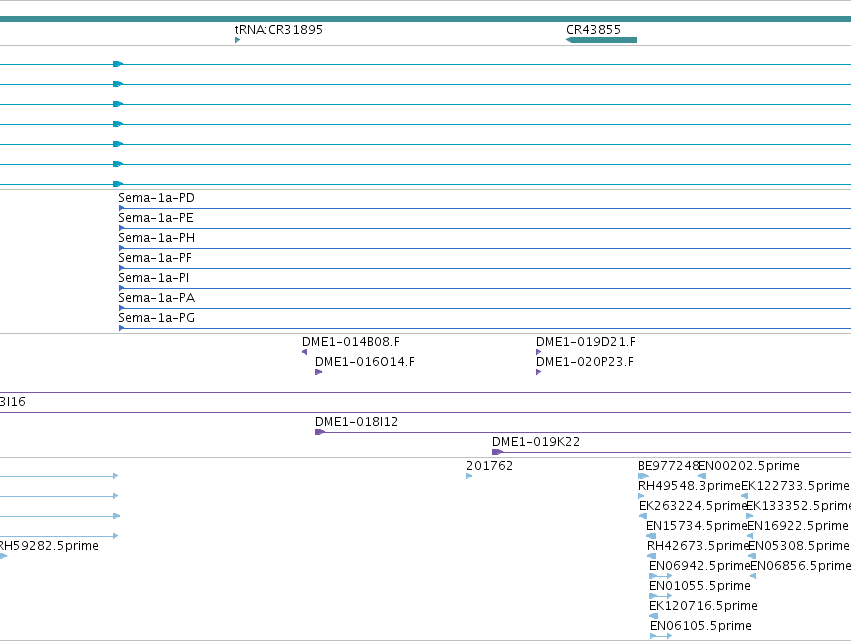The height and width of the screenshot is (641, 851).
Task: Click the DME1-020P23.F feature label
Action: (x=585, y=362)
